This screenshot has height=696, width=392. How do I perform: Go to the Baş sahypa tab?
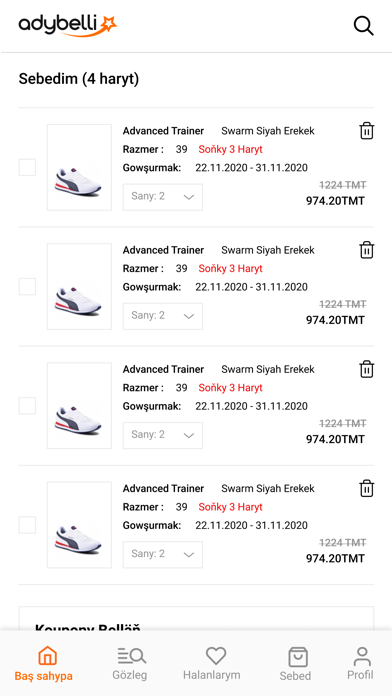click(x=44, y=664)
